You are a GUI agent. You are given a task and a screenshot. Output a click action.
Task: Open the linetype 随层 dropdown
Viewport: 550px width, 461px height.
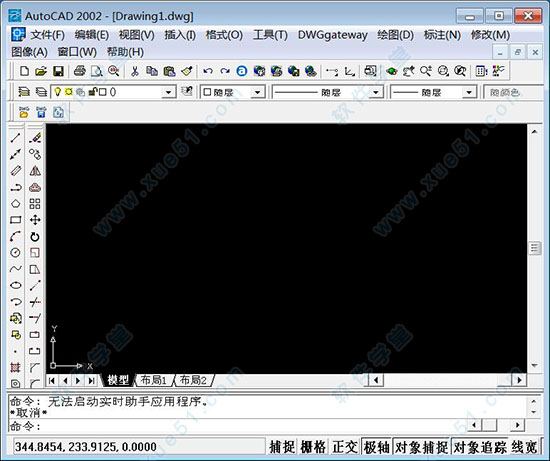point(376,92)
